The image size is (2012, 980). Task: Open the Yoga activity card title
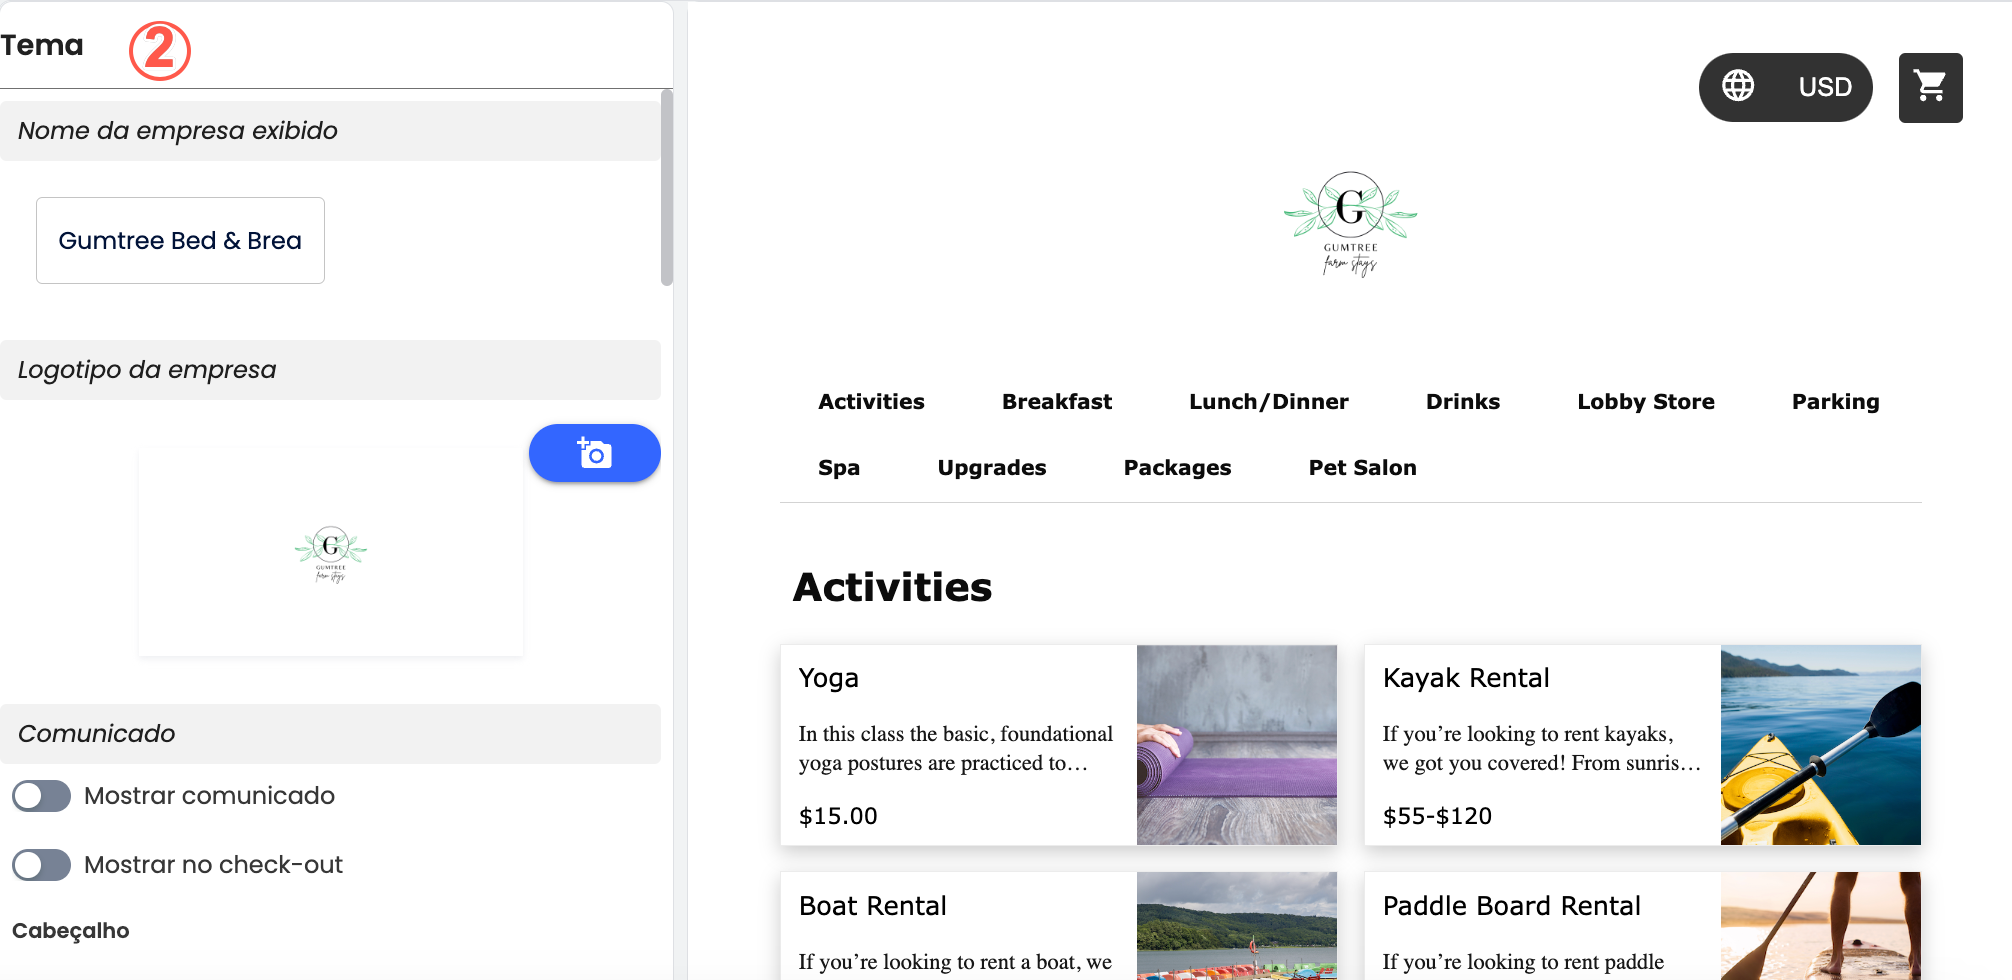tap(828, 678)
